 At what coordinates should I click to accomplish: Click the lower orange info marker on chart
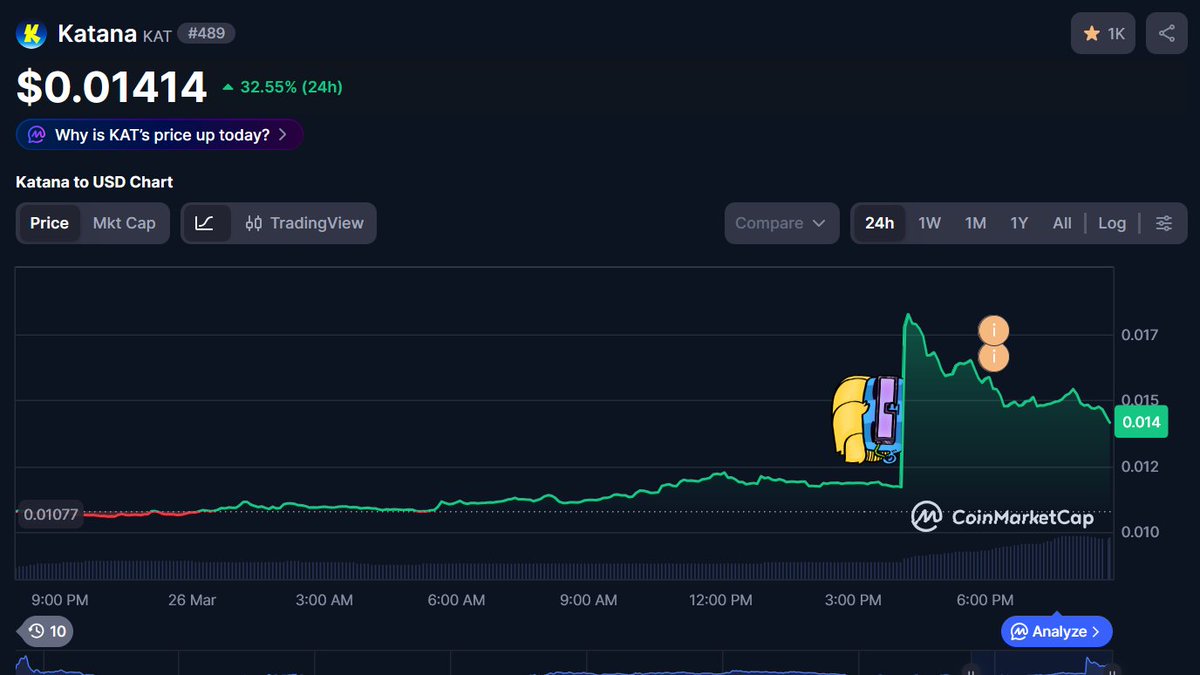993,357
